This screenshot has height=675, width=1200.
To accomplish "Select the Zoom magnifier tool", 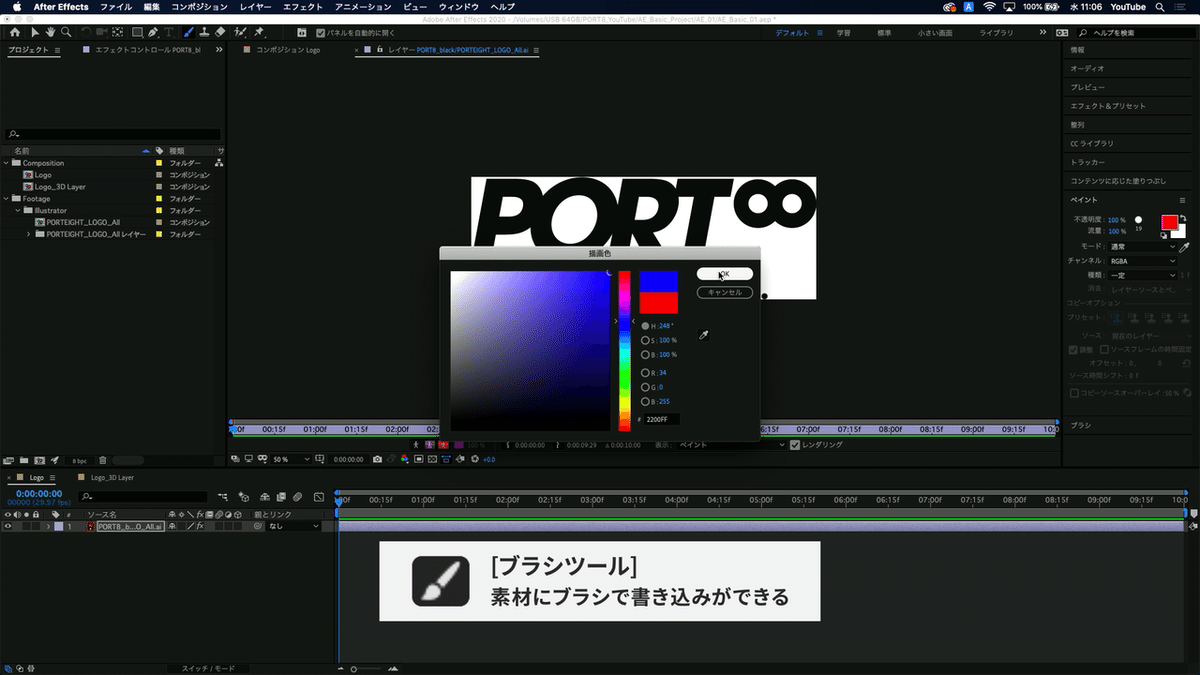I will 66,32.
